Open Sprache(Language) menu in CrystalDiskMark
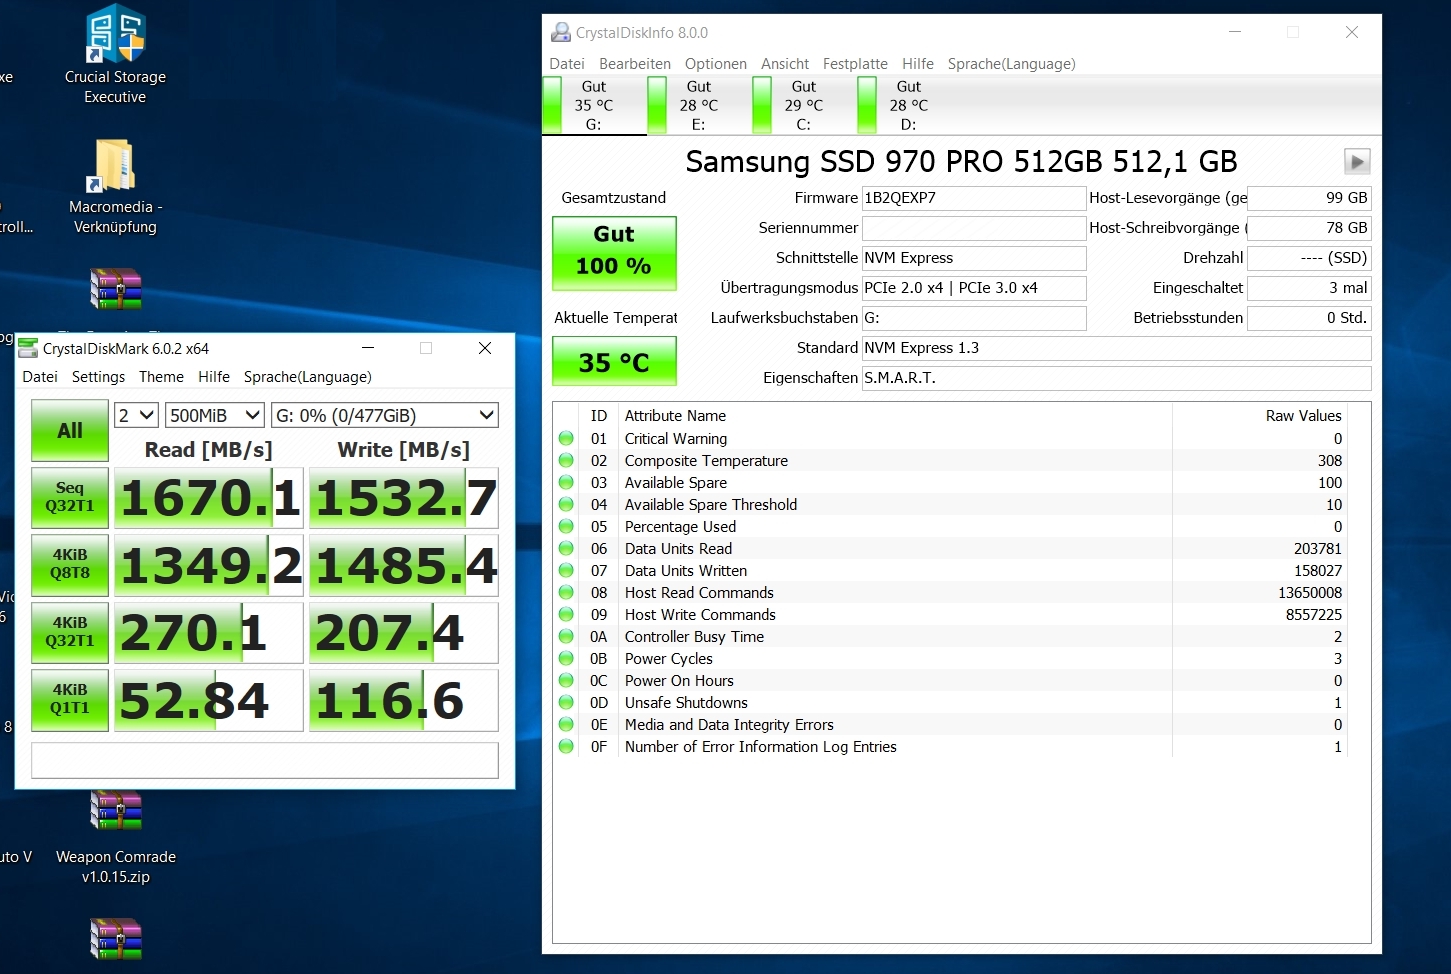This screenshot has width=1451, height=974. pyautogui.click(x=308, y=377)
